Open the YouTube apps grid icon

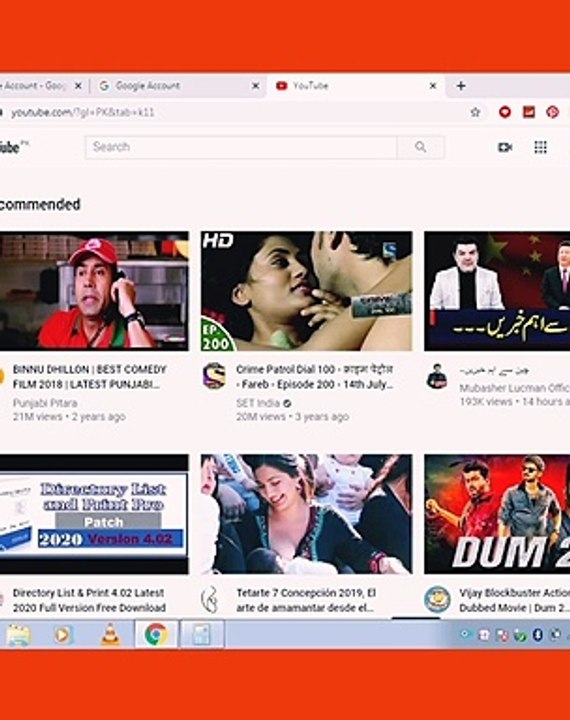coord(541,147)
